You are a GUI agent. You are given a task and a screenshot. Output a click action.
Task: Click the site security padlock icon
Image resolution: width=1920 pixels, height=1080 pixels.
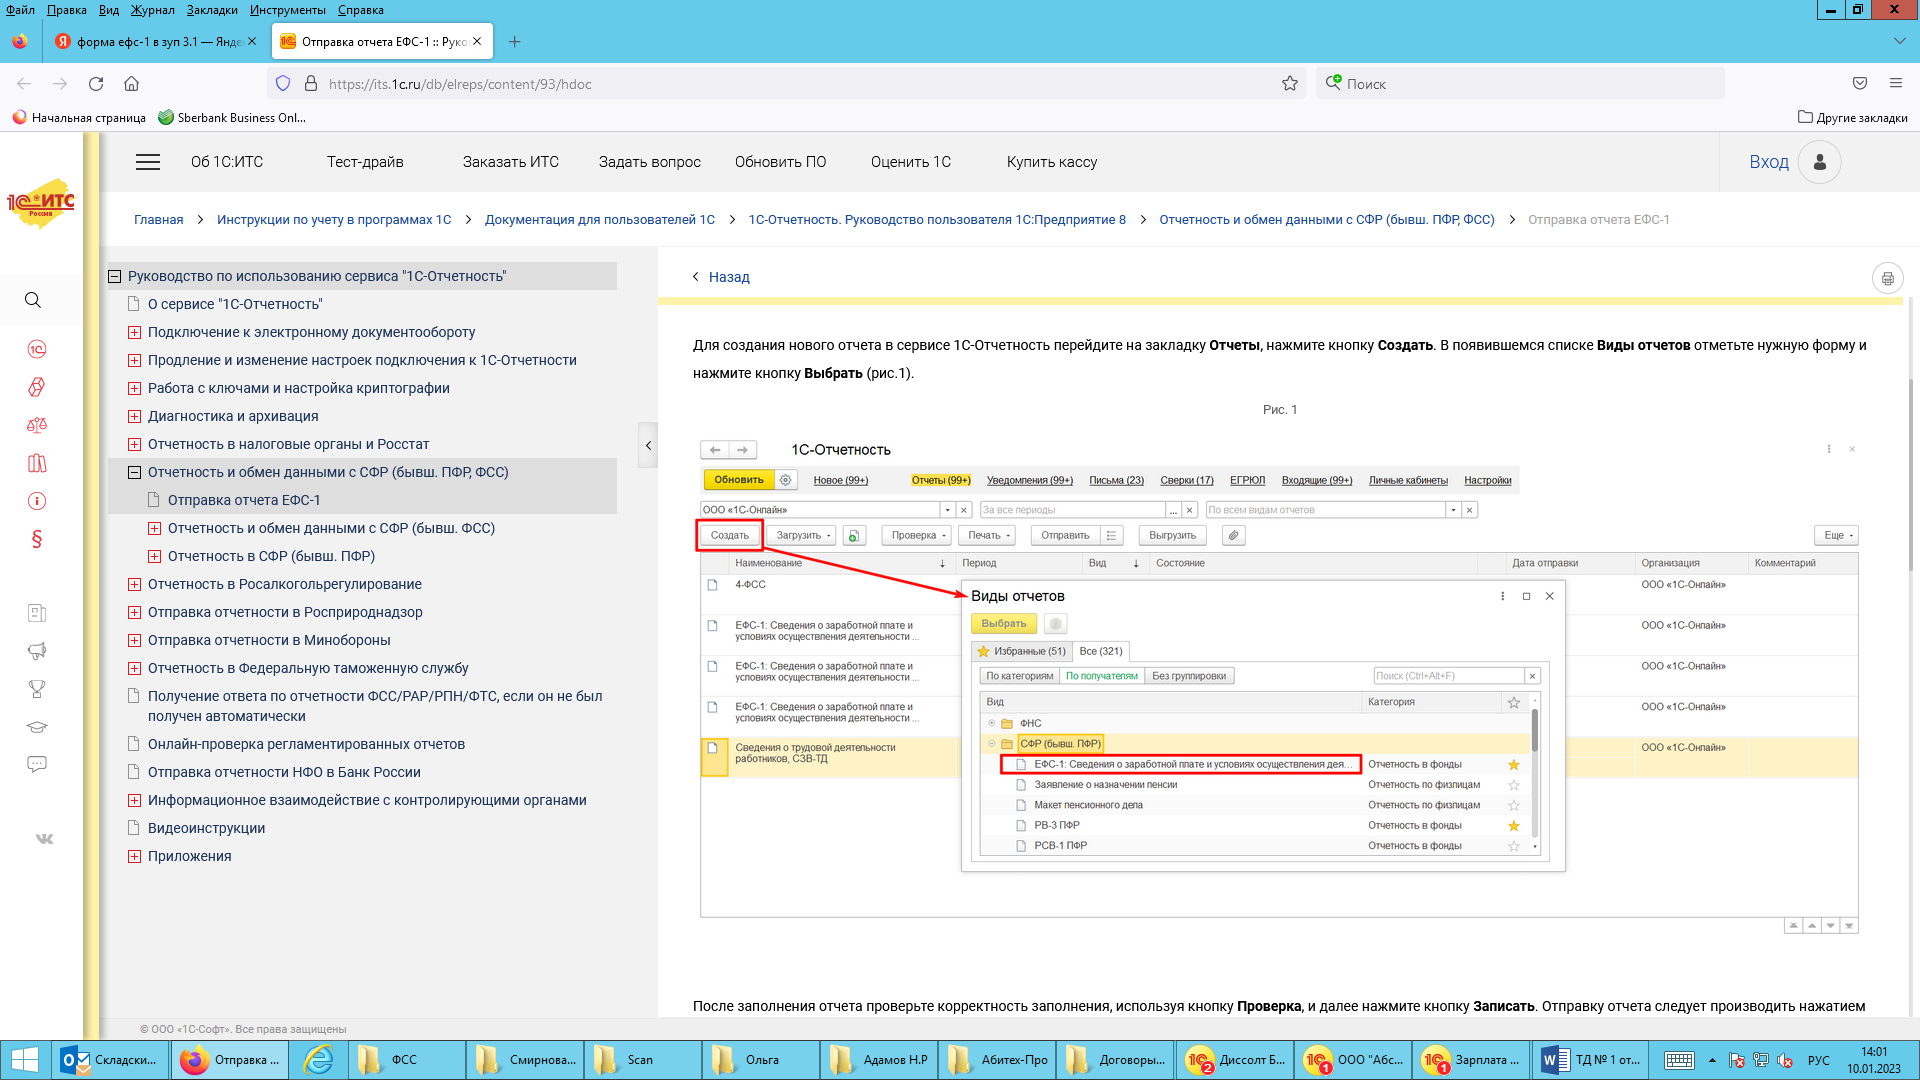(x=311, y=84)
